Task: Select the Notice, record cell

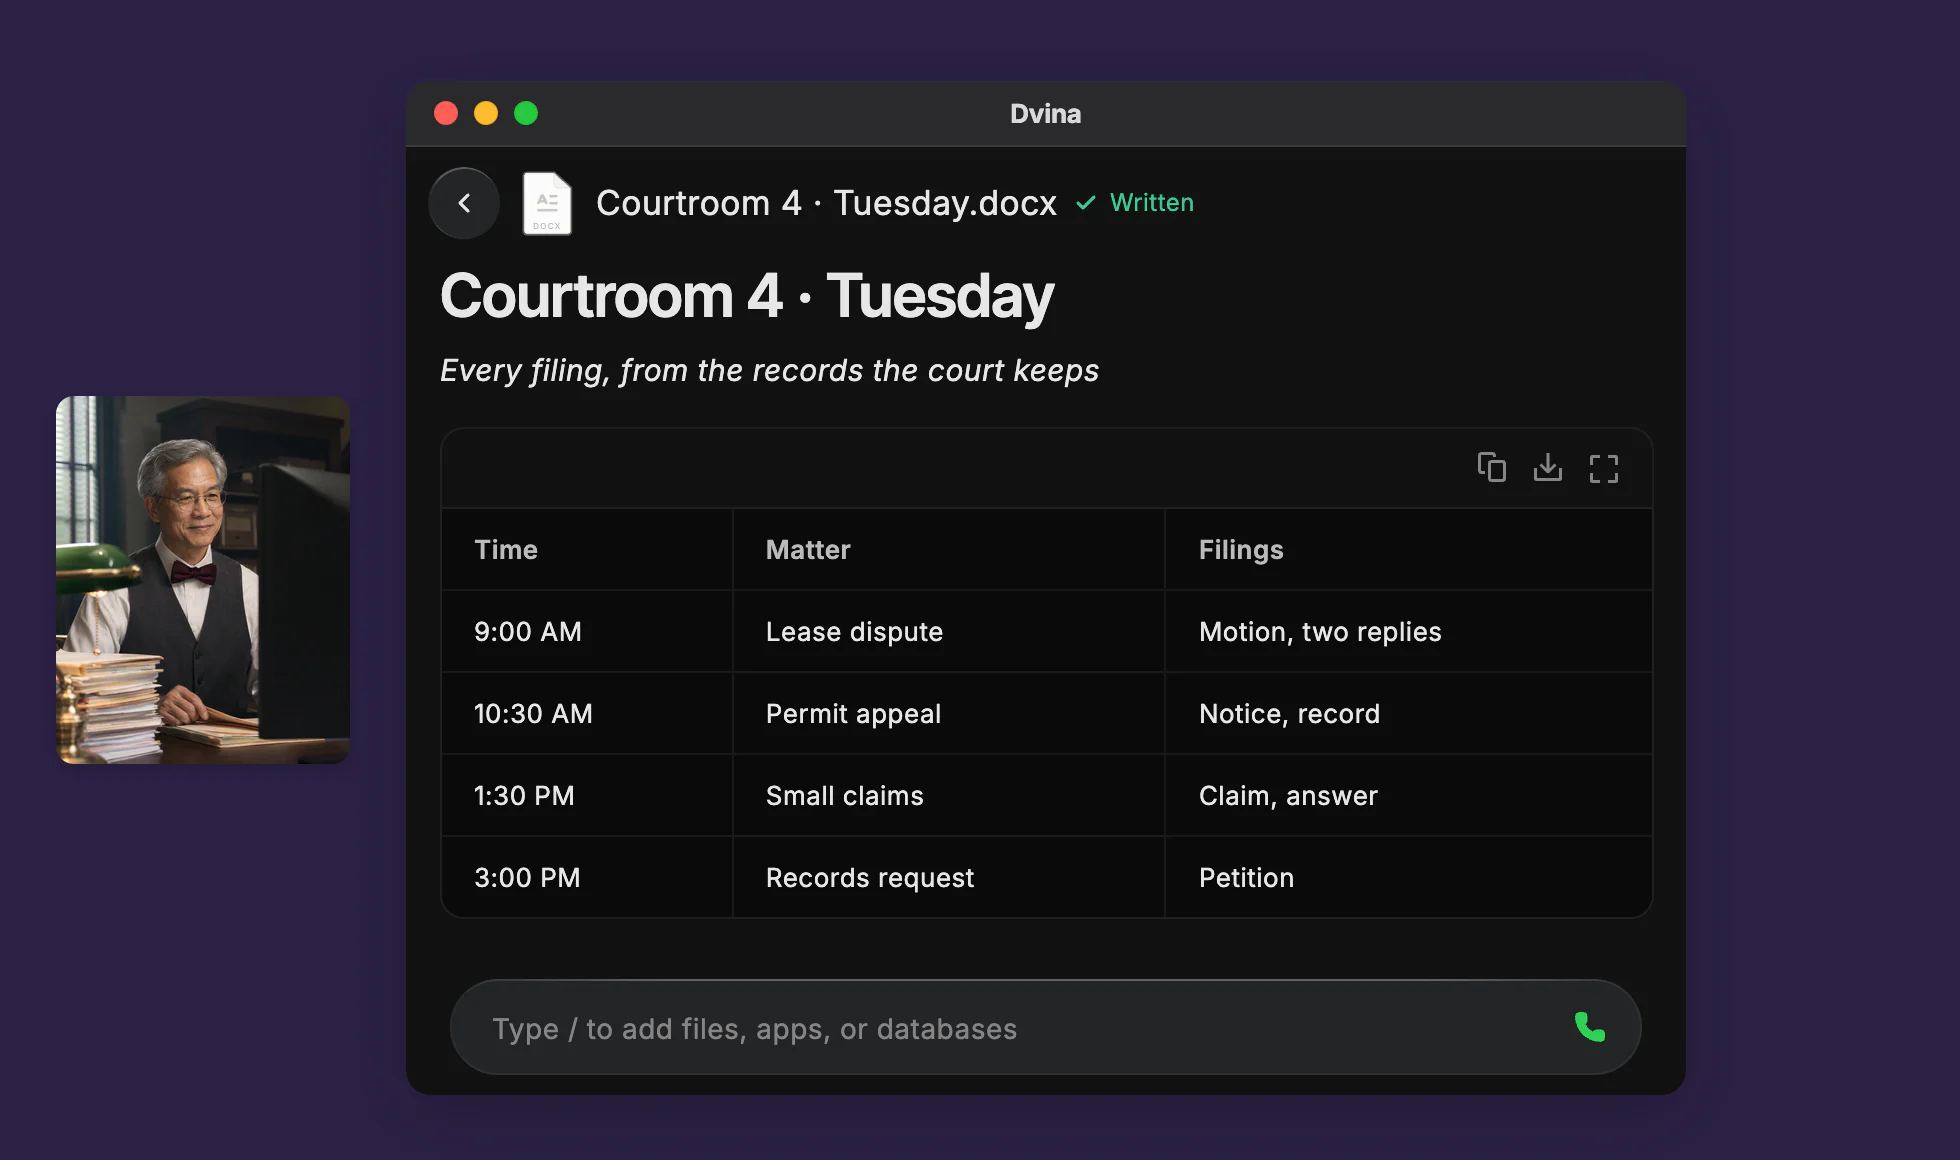Action: pyautogui.click(x=1409, y=713)
